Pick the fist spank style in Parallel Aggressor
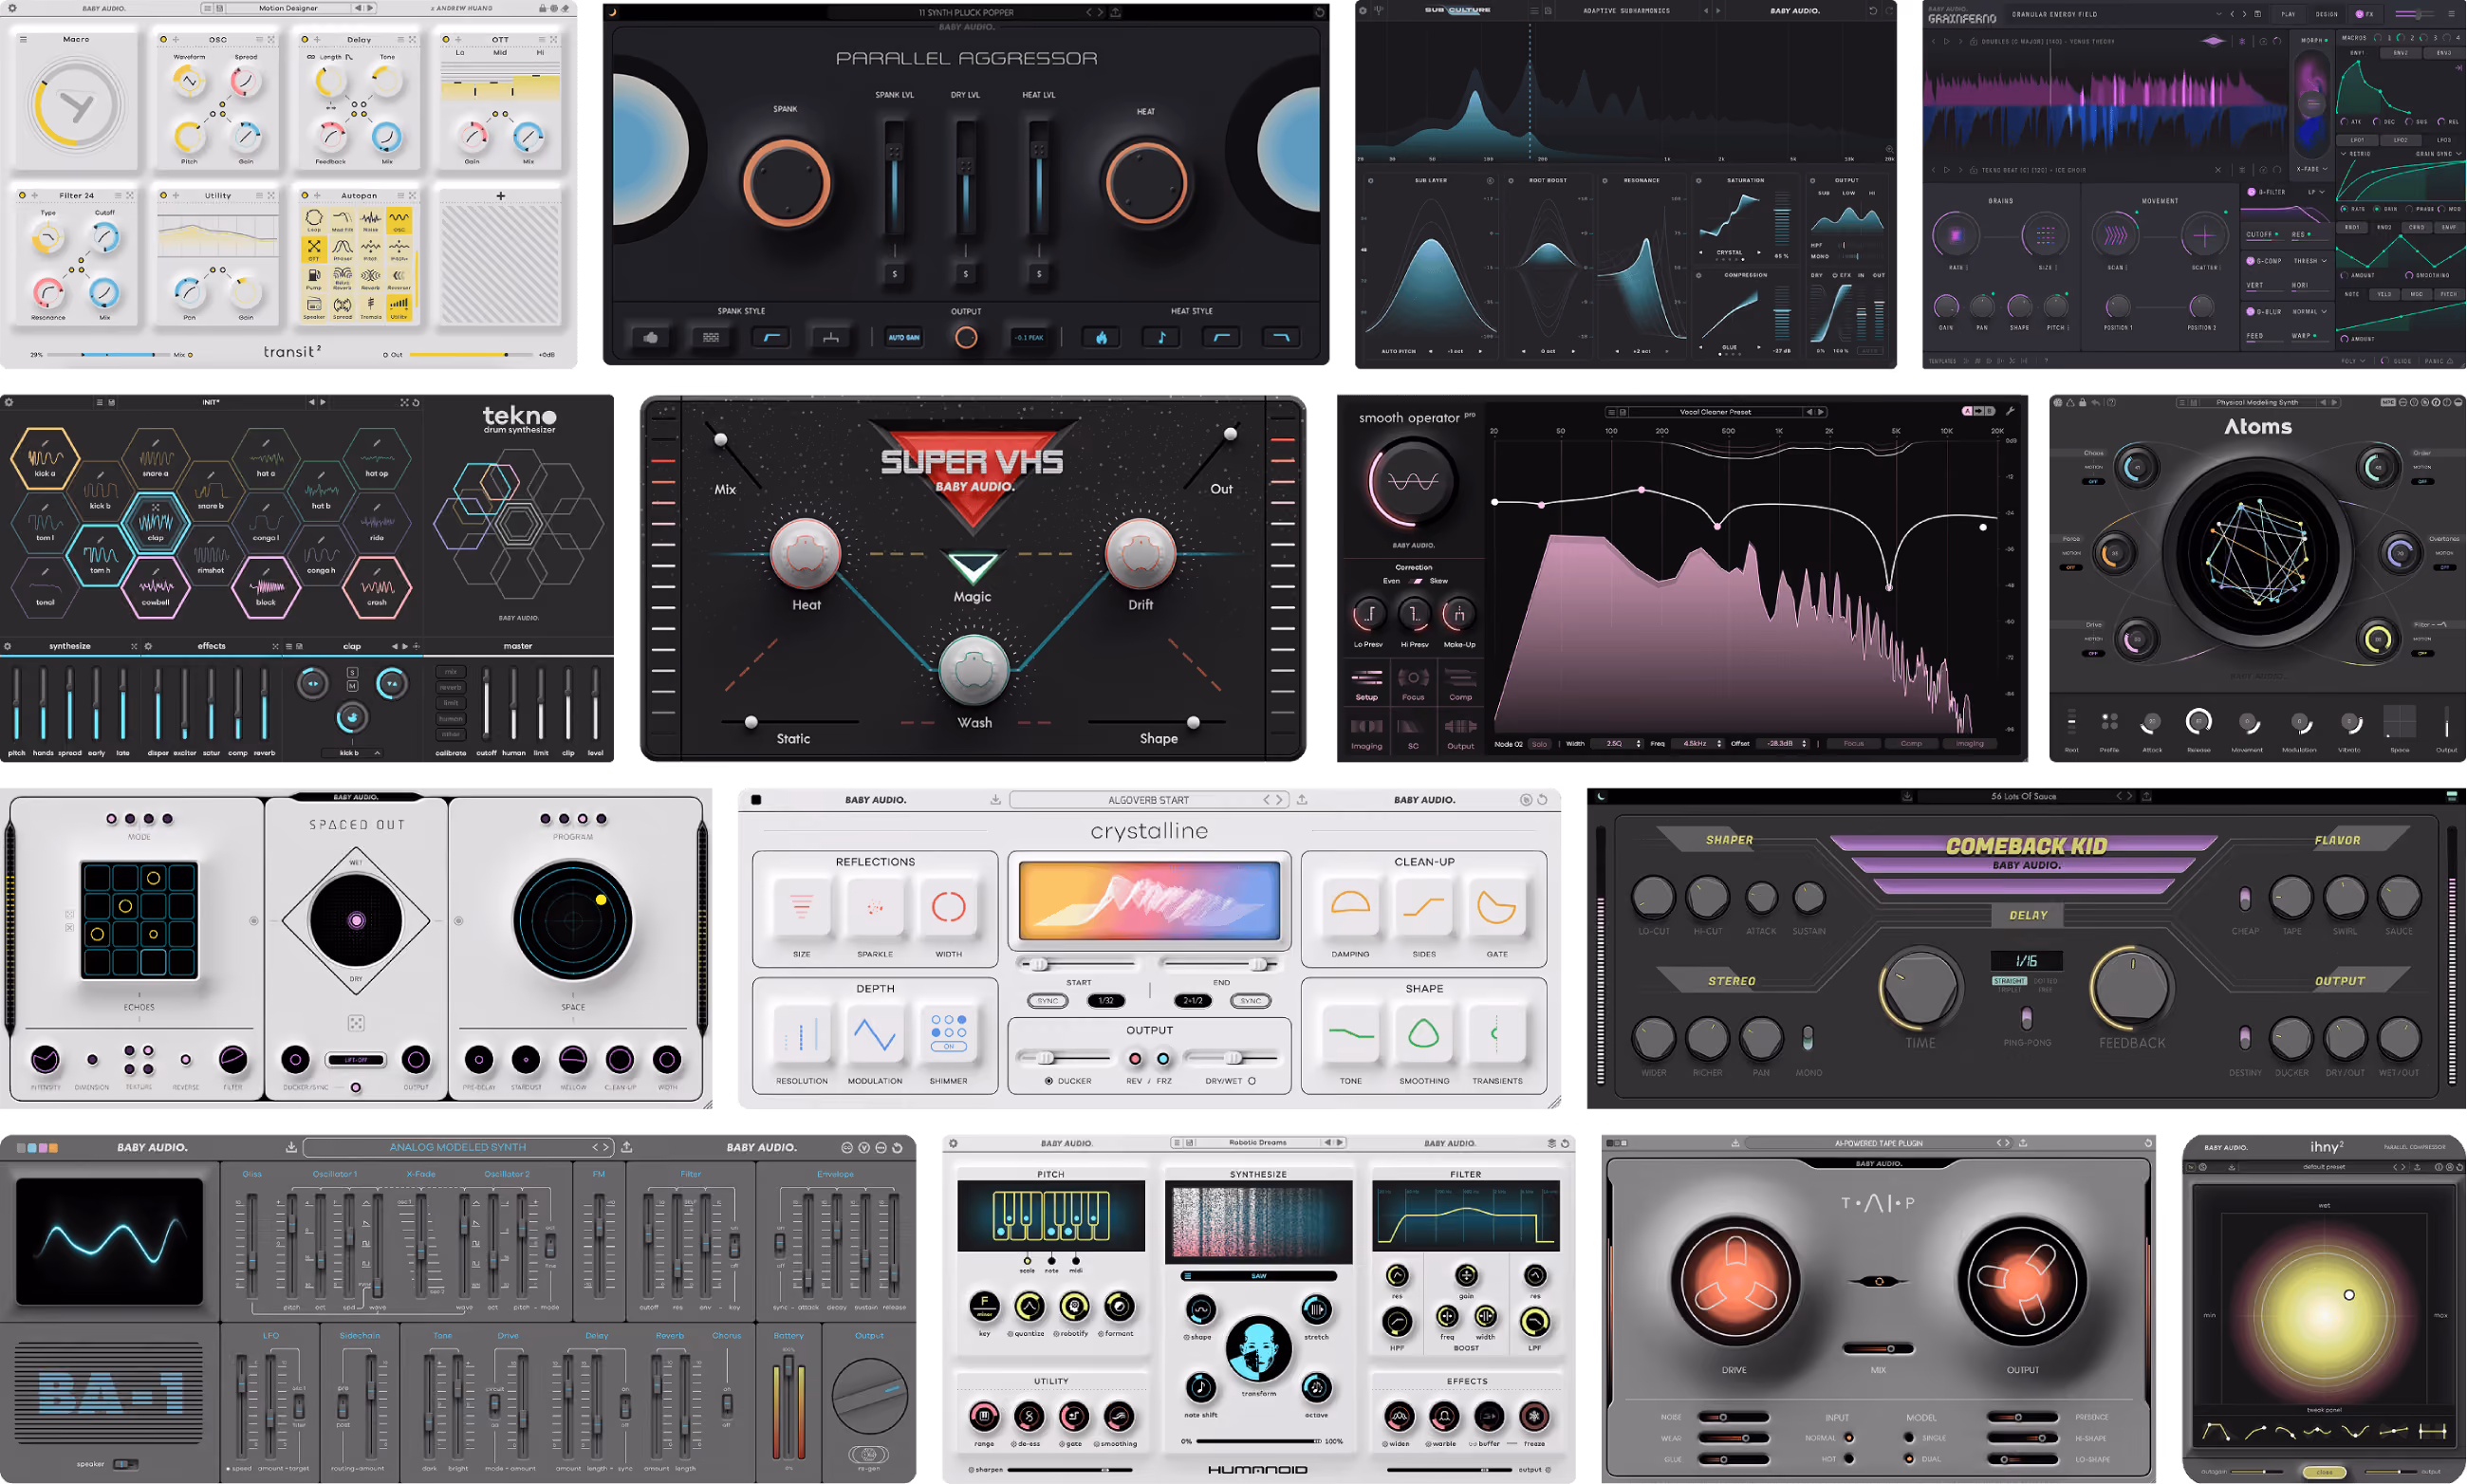 [x=651, y=338]
